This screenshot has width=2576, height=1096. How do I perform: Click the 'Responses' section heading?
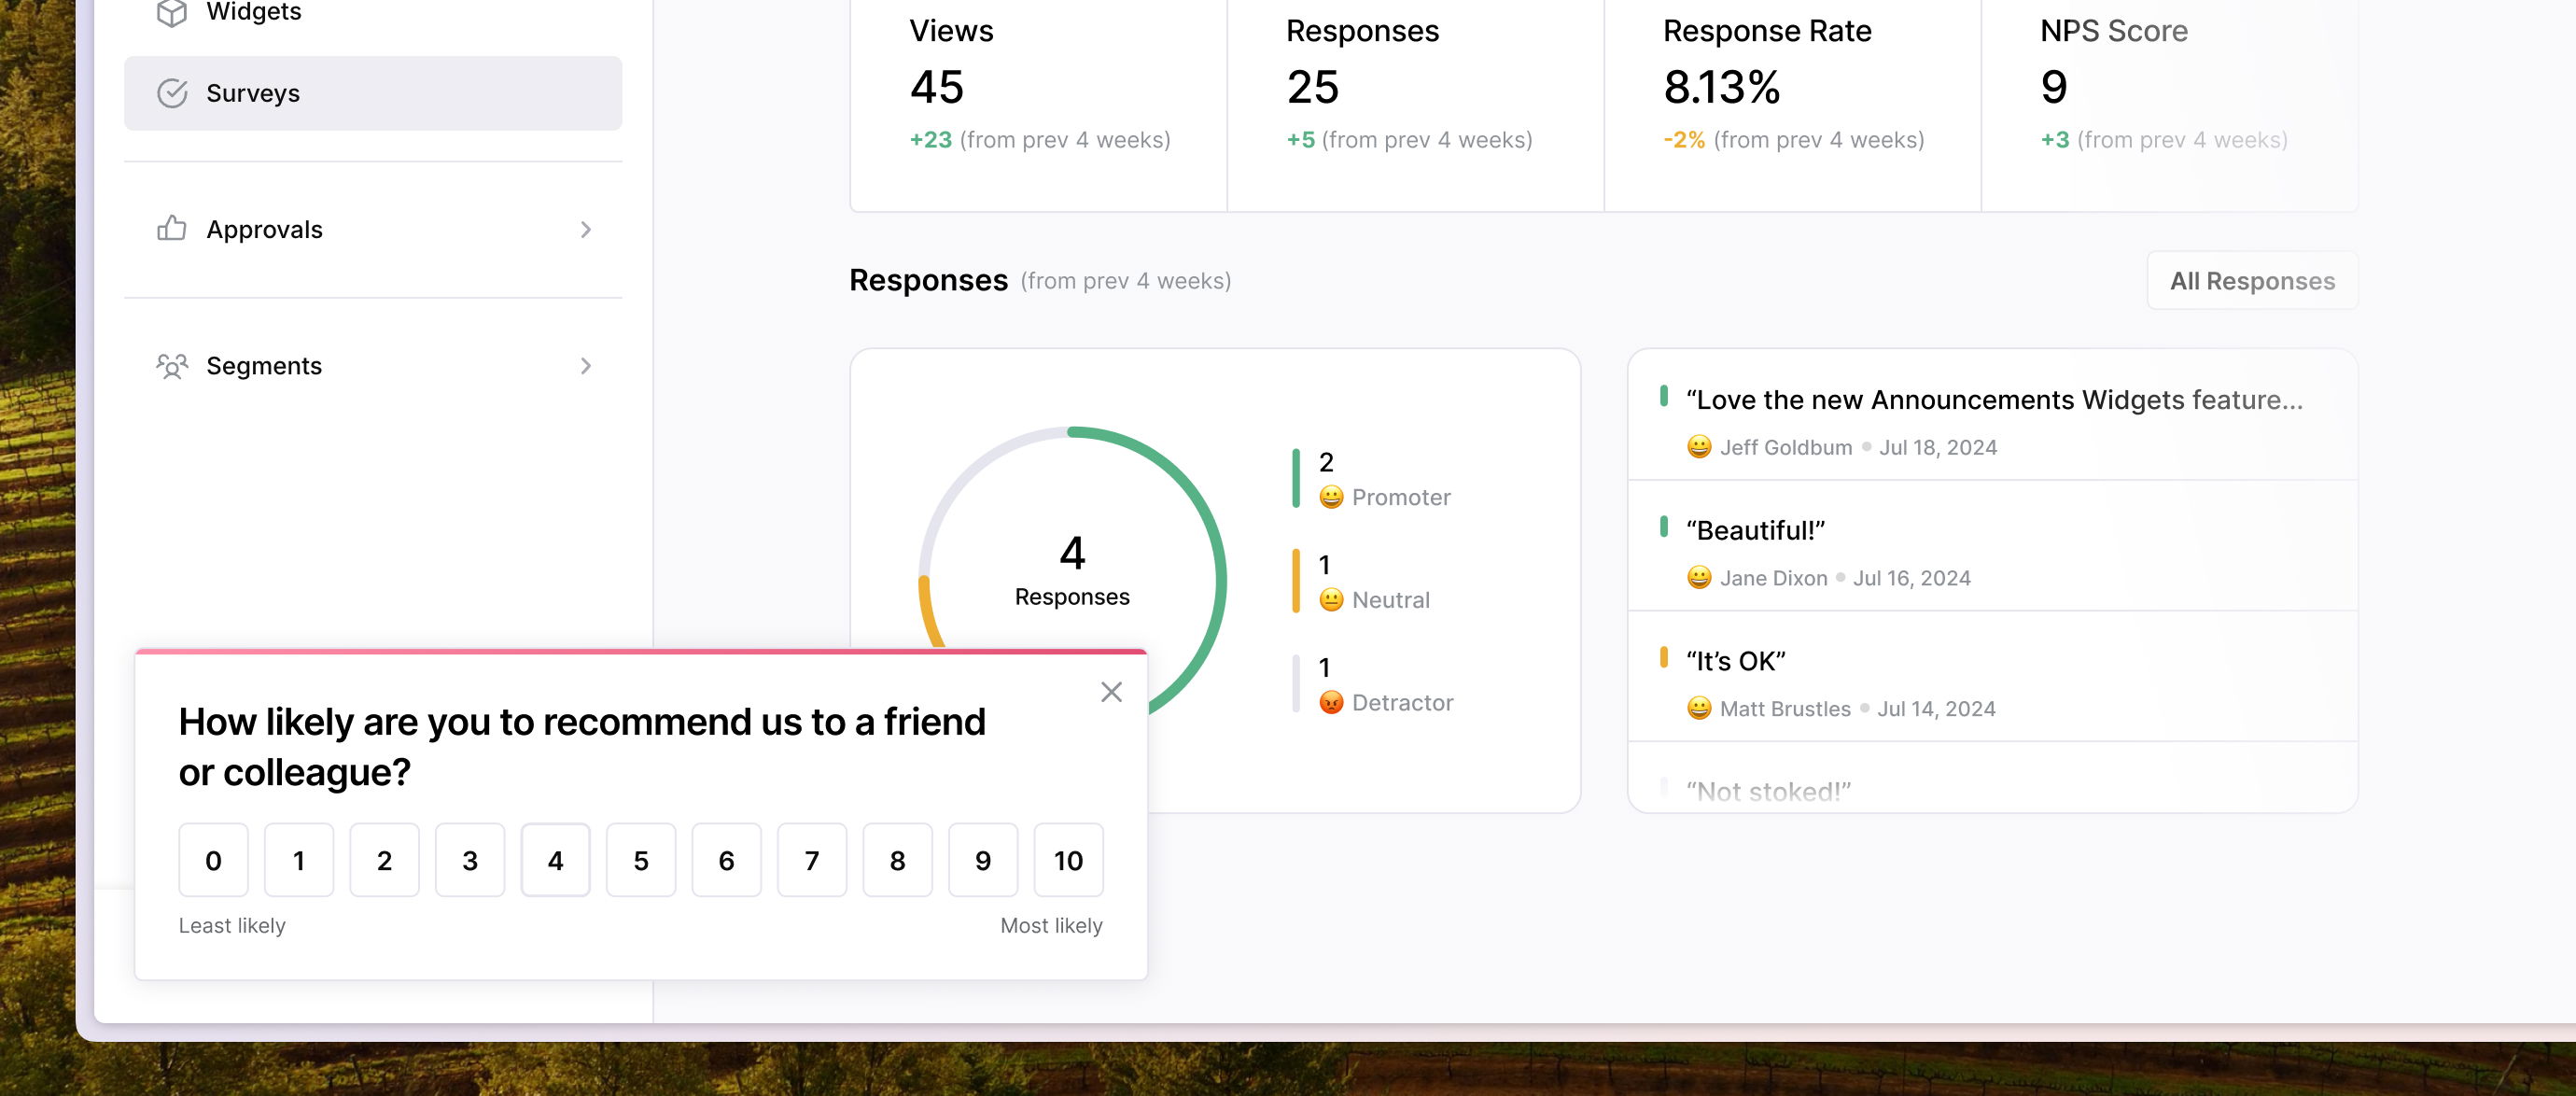[x=928, y=281]
